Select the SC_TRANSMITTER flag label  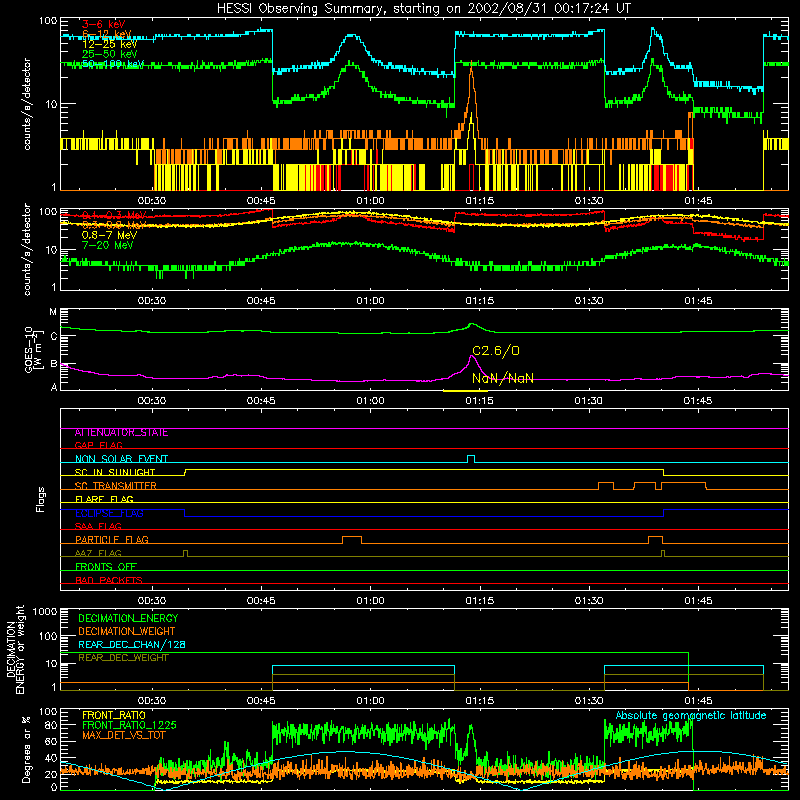(115, 486)
